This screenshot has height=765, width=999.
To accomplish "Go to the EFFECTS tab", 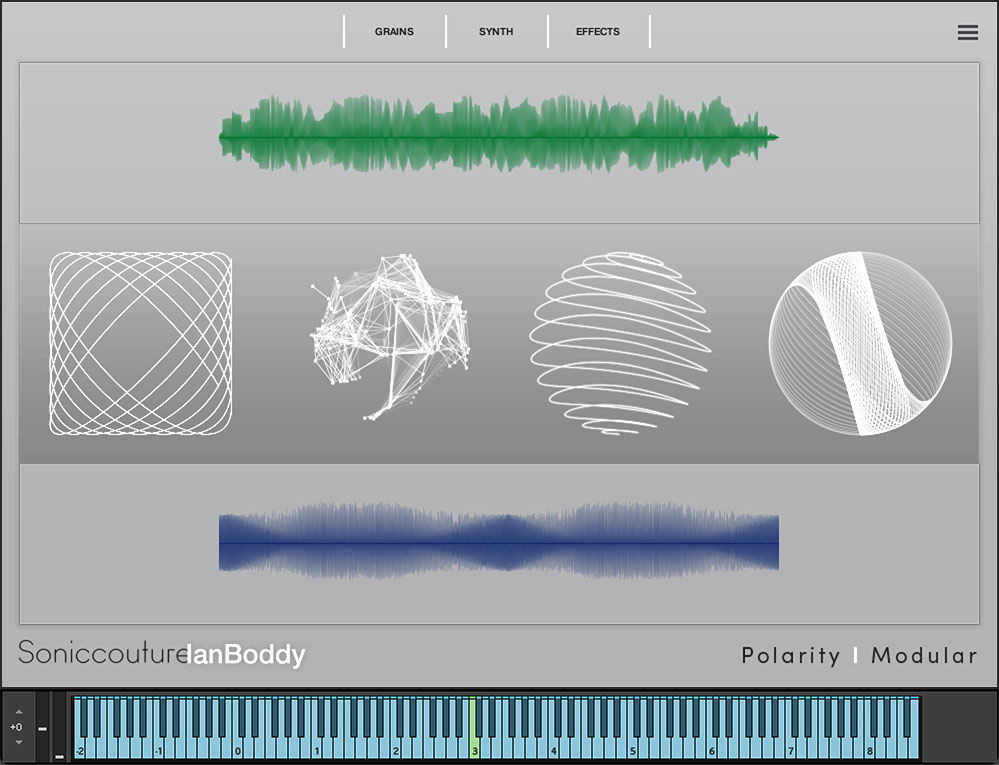I will 598,32.
